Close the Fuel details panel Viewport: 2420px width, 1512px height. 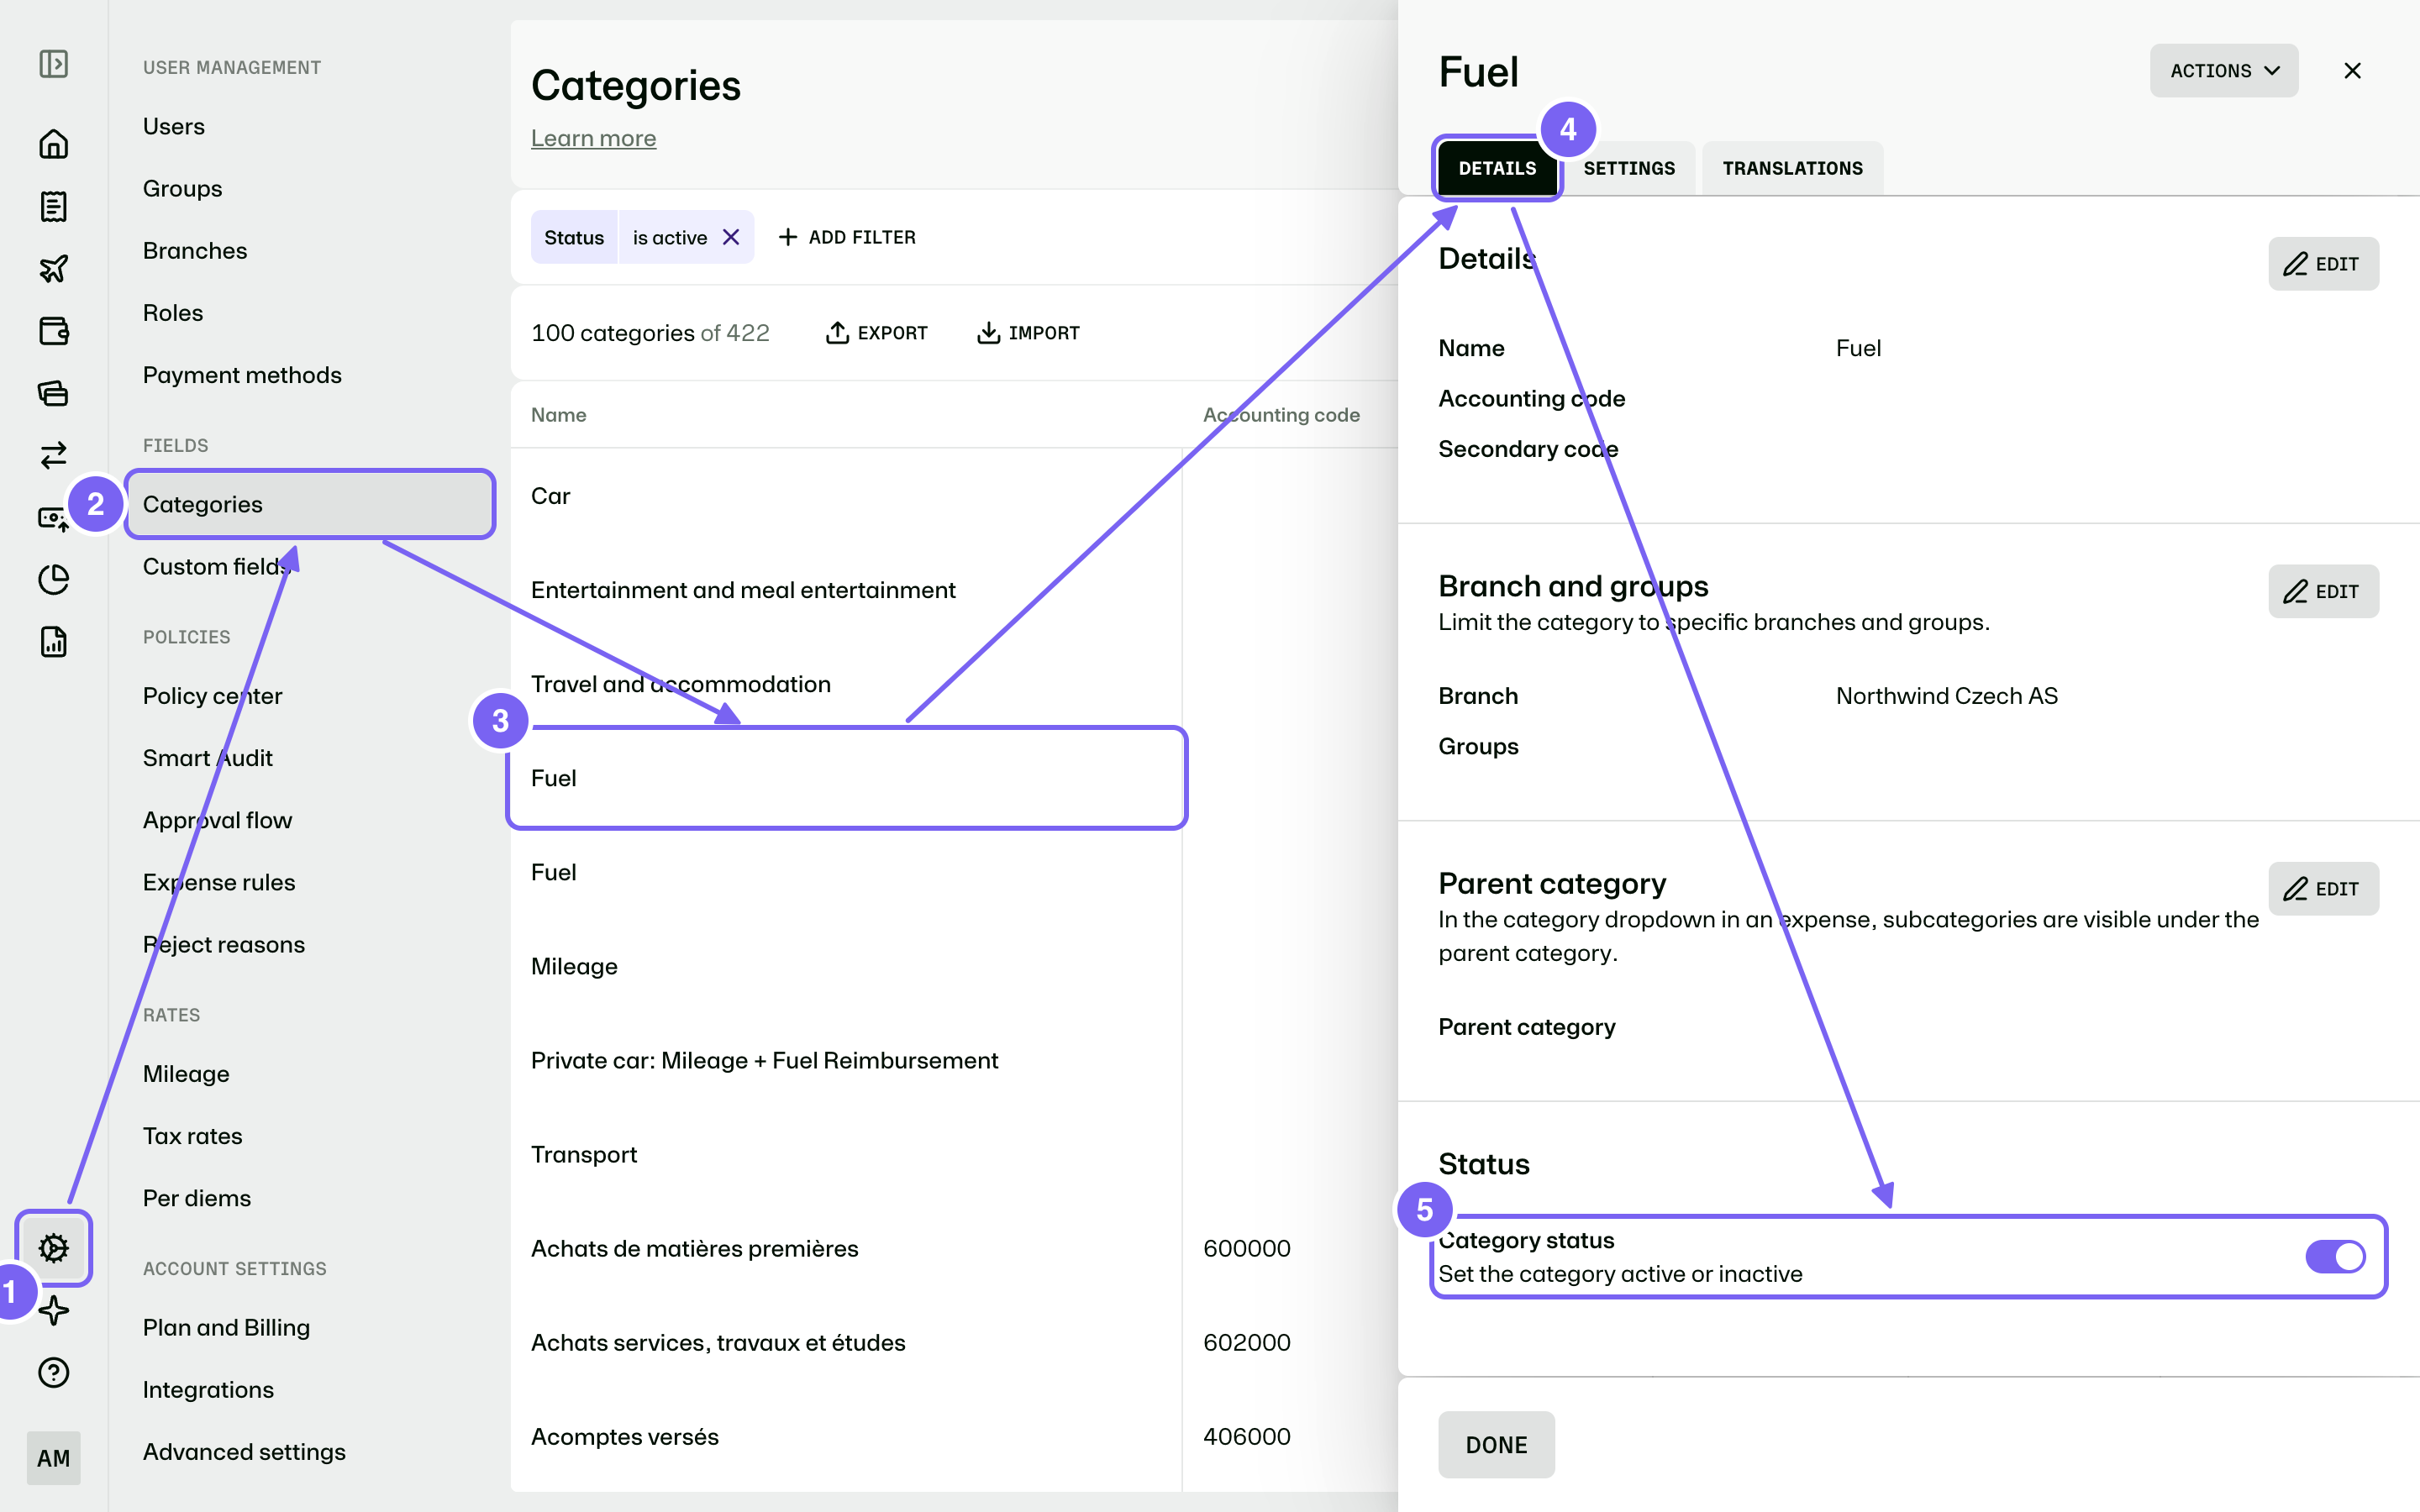point(2352,71)
